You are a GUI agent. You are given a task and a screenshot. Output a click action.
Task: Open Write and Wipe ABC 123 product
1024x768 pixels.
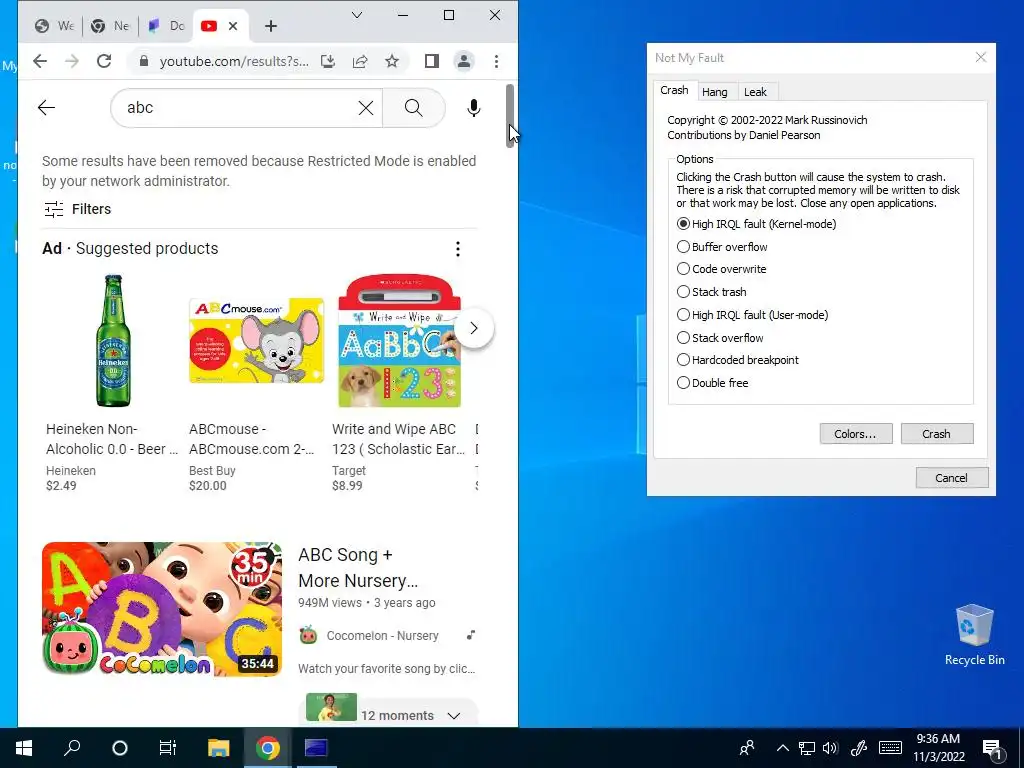click(x=399, y=341)
